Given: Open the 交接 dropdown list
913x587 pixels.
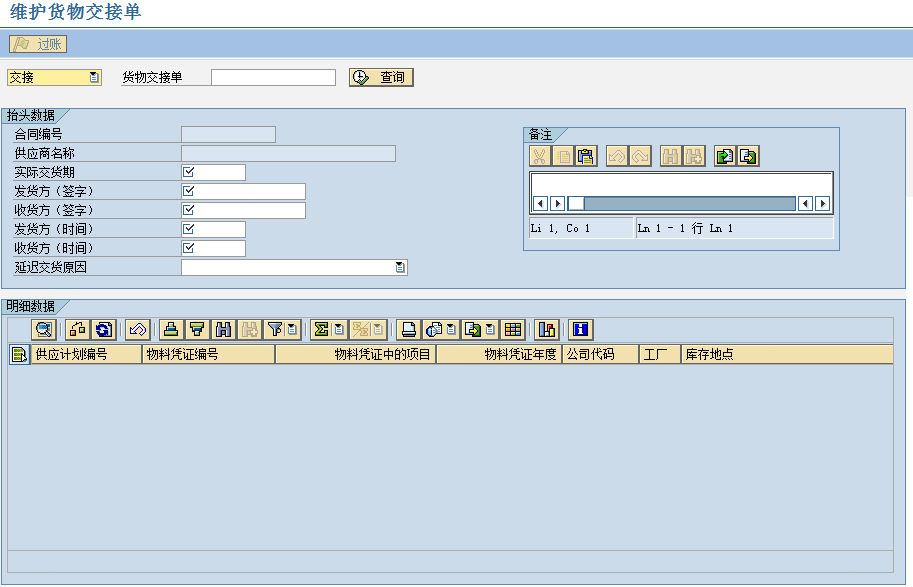Looking at the screenshot, I should pyautogui.click(x=94, y=77).
